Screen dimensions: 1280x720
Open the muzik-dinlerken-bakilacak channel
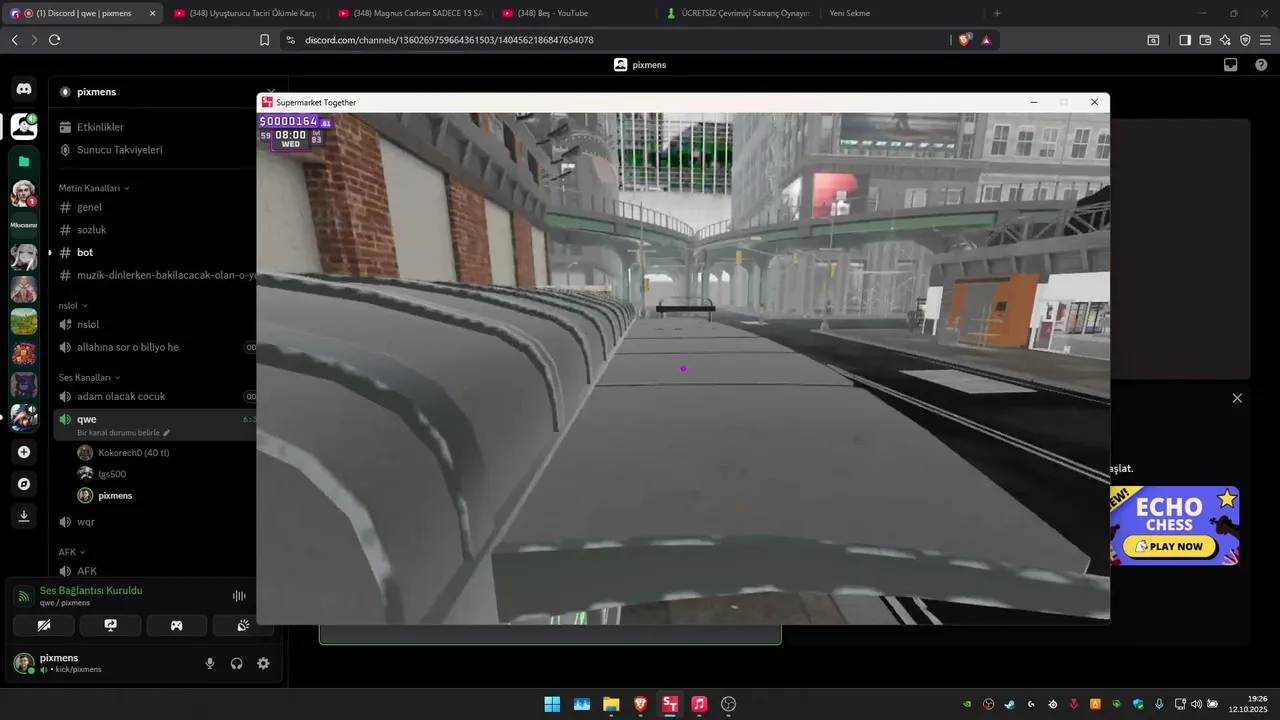click(x=155, y=275)
